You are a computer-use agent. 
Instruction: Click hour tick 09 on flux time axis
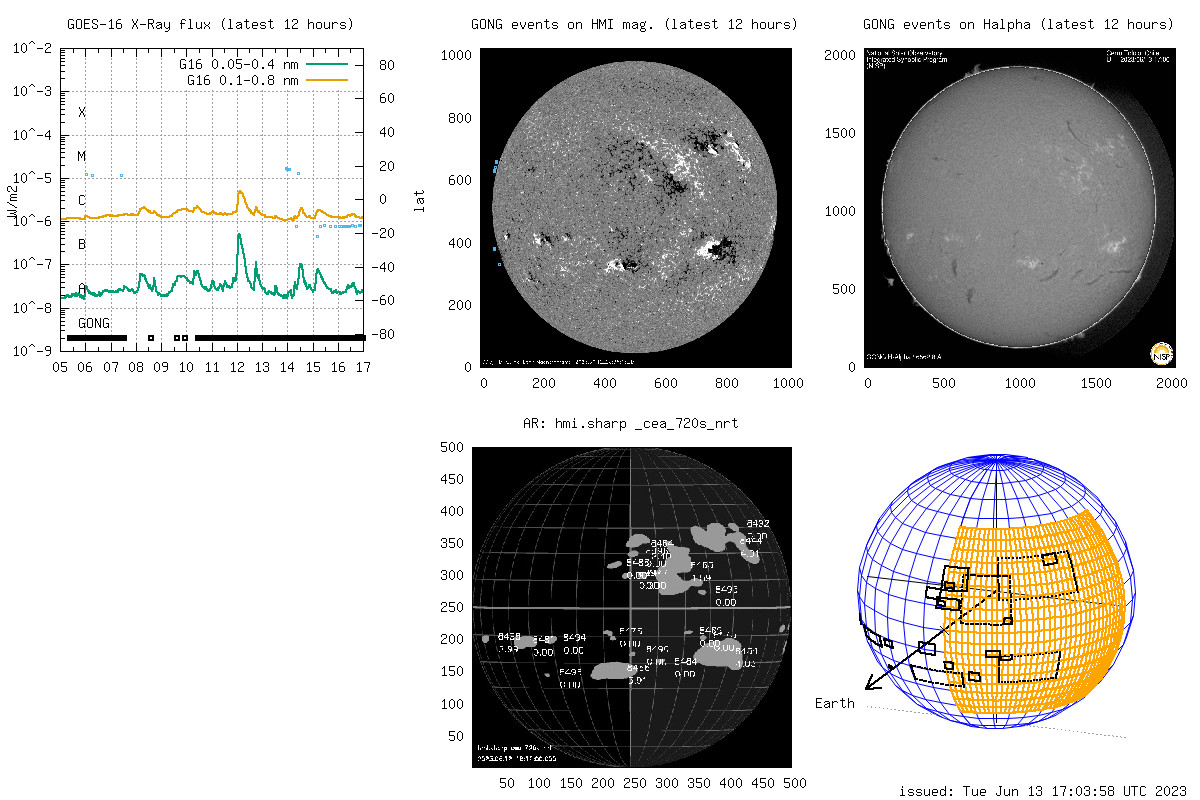[161, 368]
